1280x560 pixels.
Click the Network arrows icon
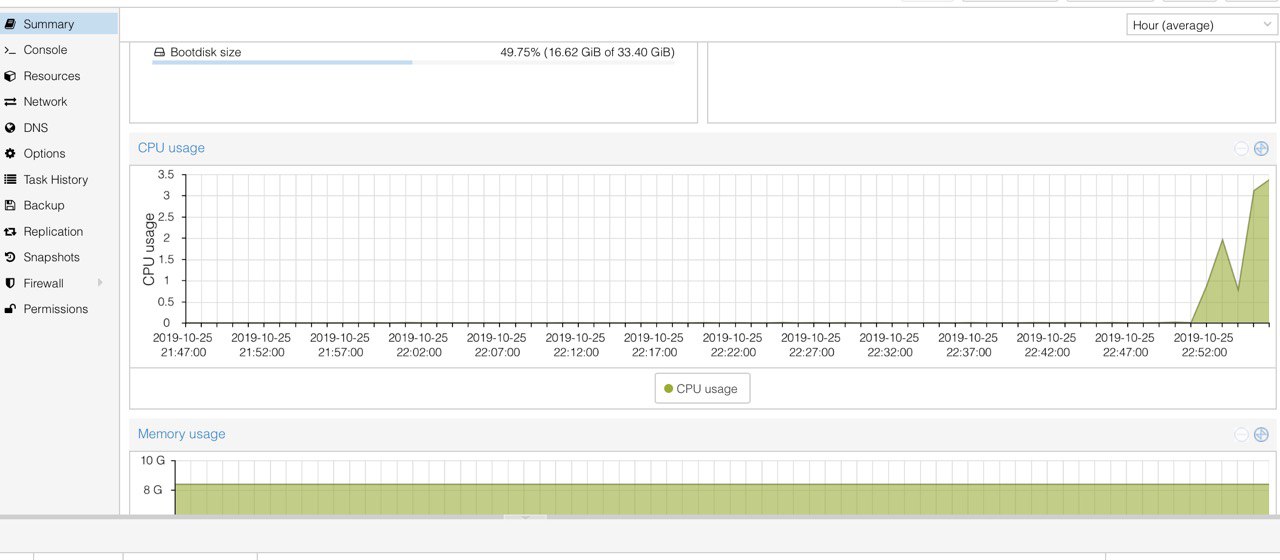point(11,102)
